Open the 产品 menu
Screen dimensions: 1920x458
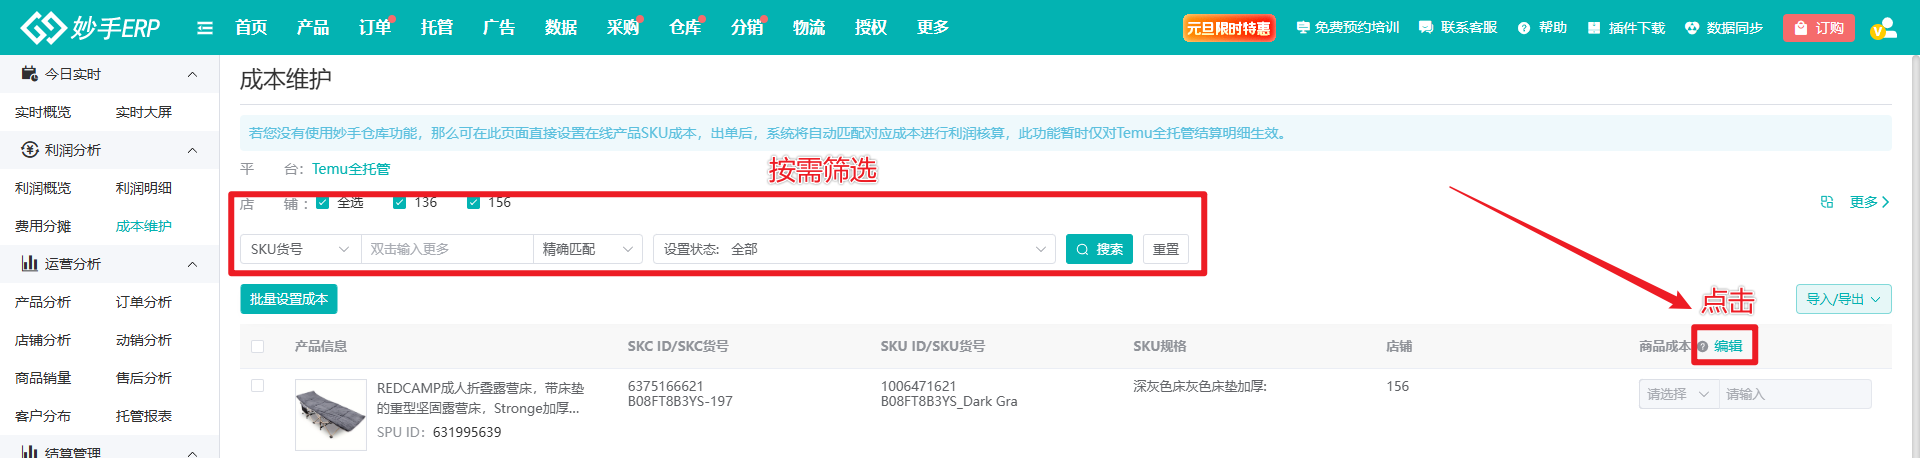point(313,27)
